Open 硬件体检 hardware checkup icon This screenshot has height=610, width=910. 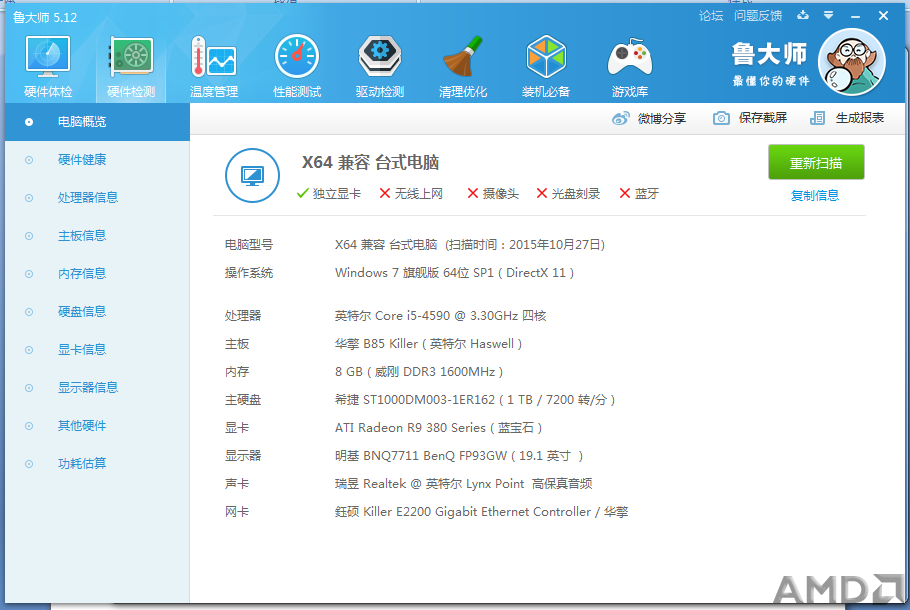pos(48,57)
